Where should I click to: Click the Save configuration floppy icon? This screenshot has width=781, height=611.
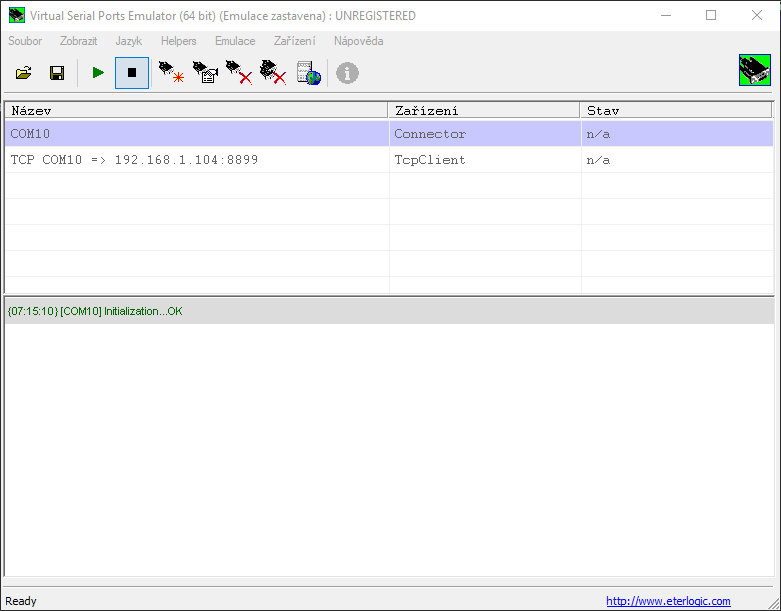[57, 73]
